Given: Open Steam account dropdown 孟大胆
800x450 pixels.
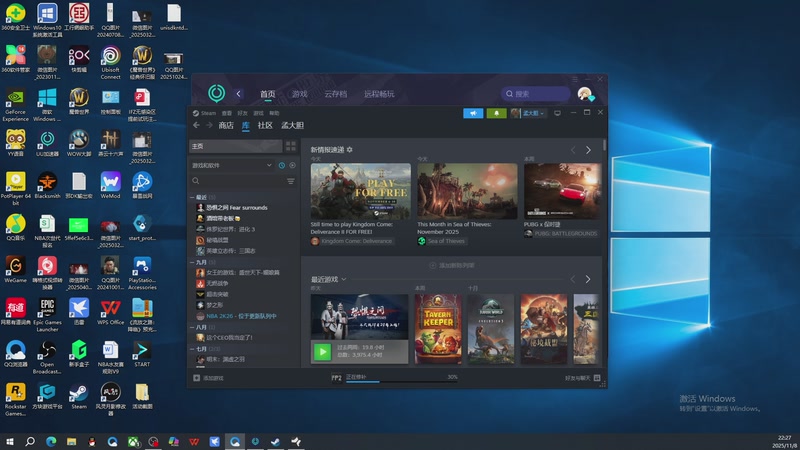Looking at the screenshot, I should point(528,113).
